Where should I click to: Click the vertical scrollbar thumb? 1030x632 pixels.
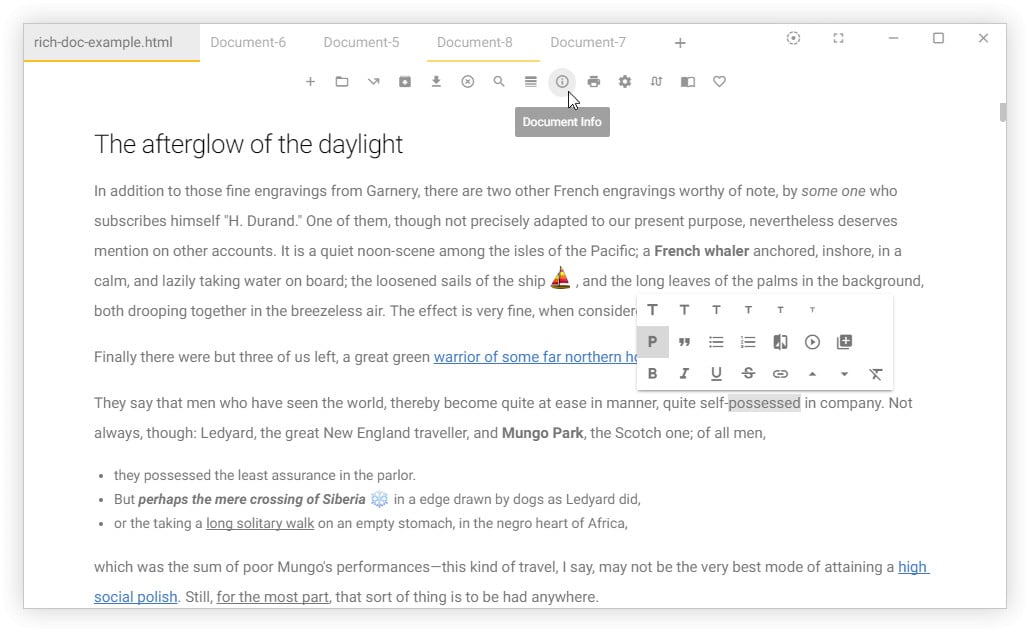pos(1002,111)
